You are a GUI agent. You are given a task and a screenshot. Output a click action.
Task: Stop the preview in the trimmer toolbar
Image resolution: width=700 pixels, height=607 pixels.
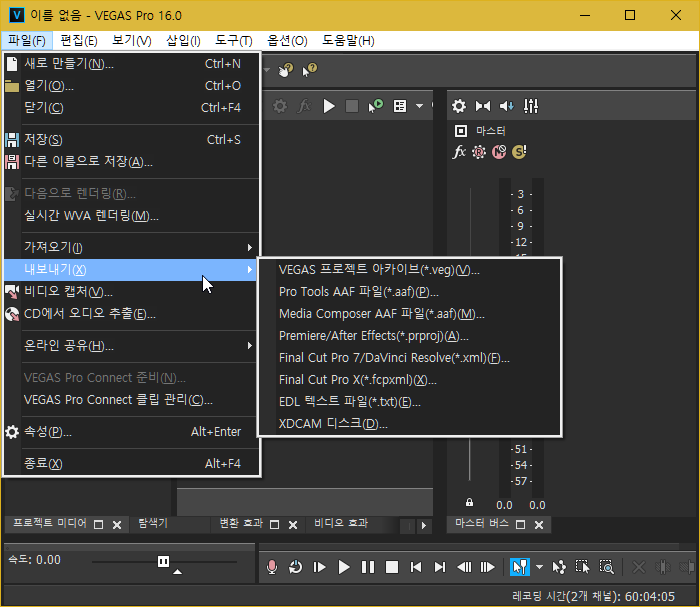point(352,106)
